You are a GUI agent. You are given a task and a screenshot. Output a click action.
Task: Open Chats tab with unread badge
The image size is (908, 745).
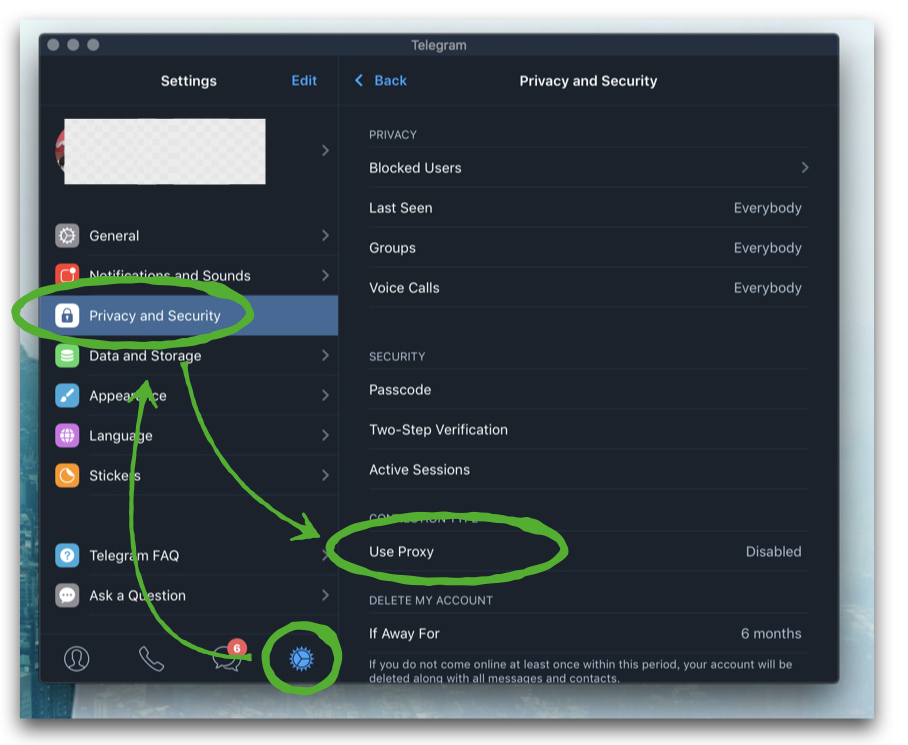coord(227,658)
